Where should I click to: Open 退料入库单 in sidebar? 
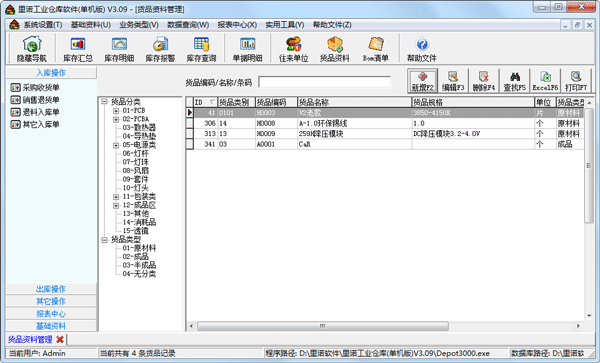(35, 112)
